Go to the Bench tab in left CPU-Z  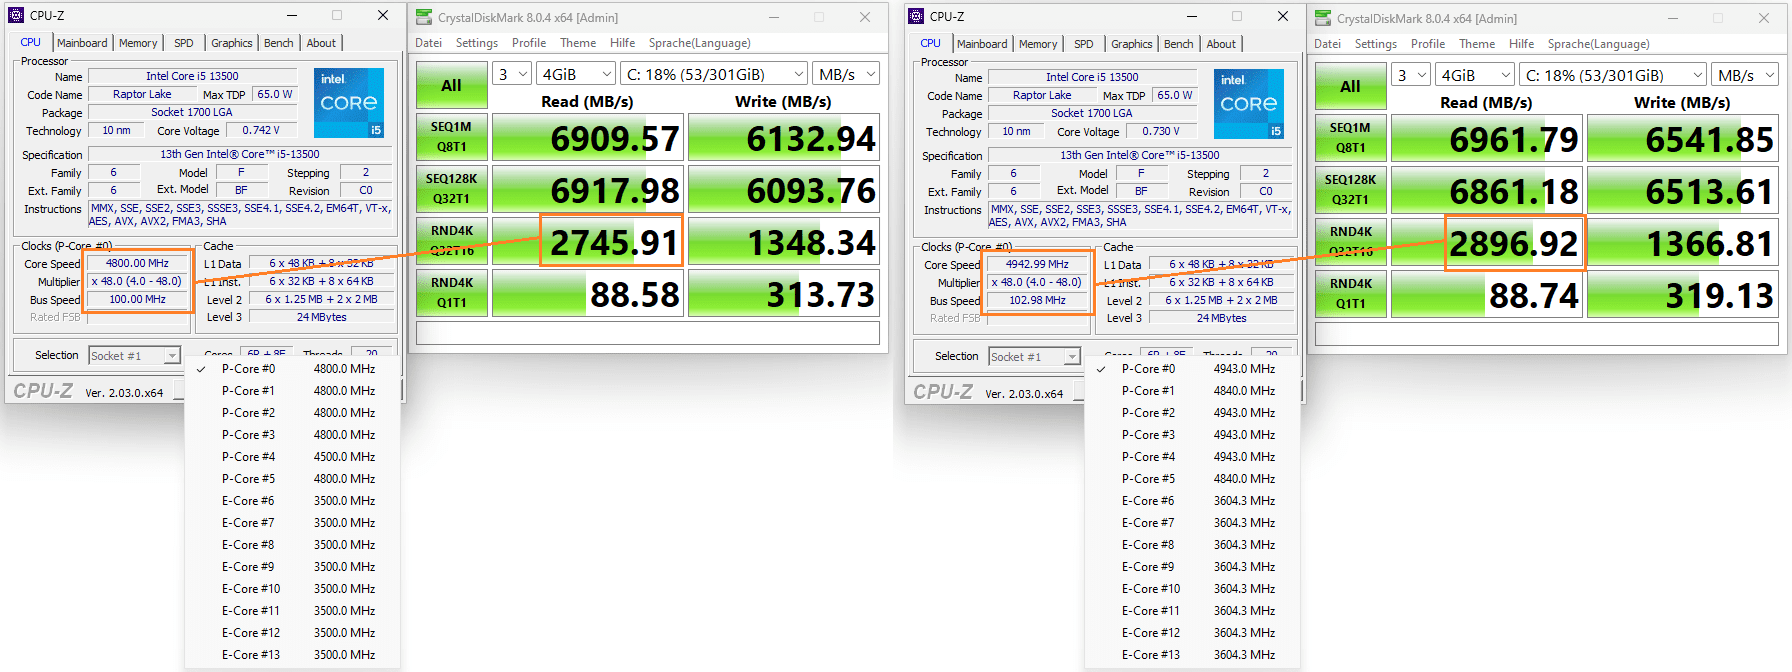(279, 43)
